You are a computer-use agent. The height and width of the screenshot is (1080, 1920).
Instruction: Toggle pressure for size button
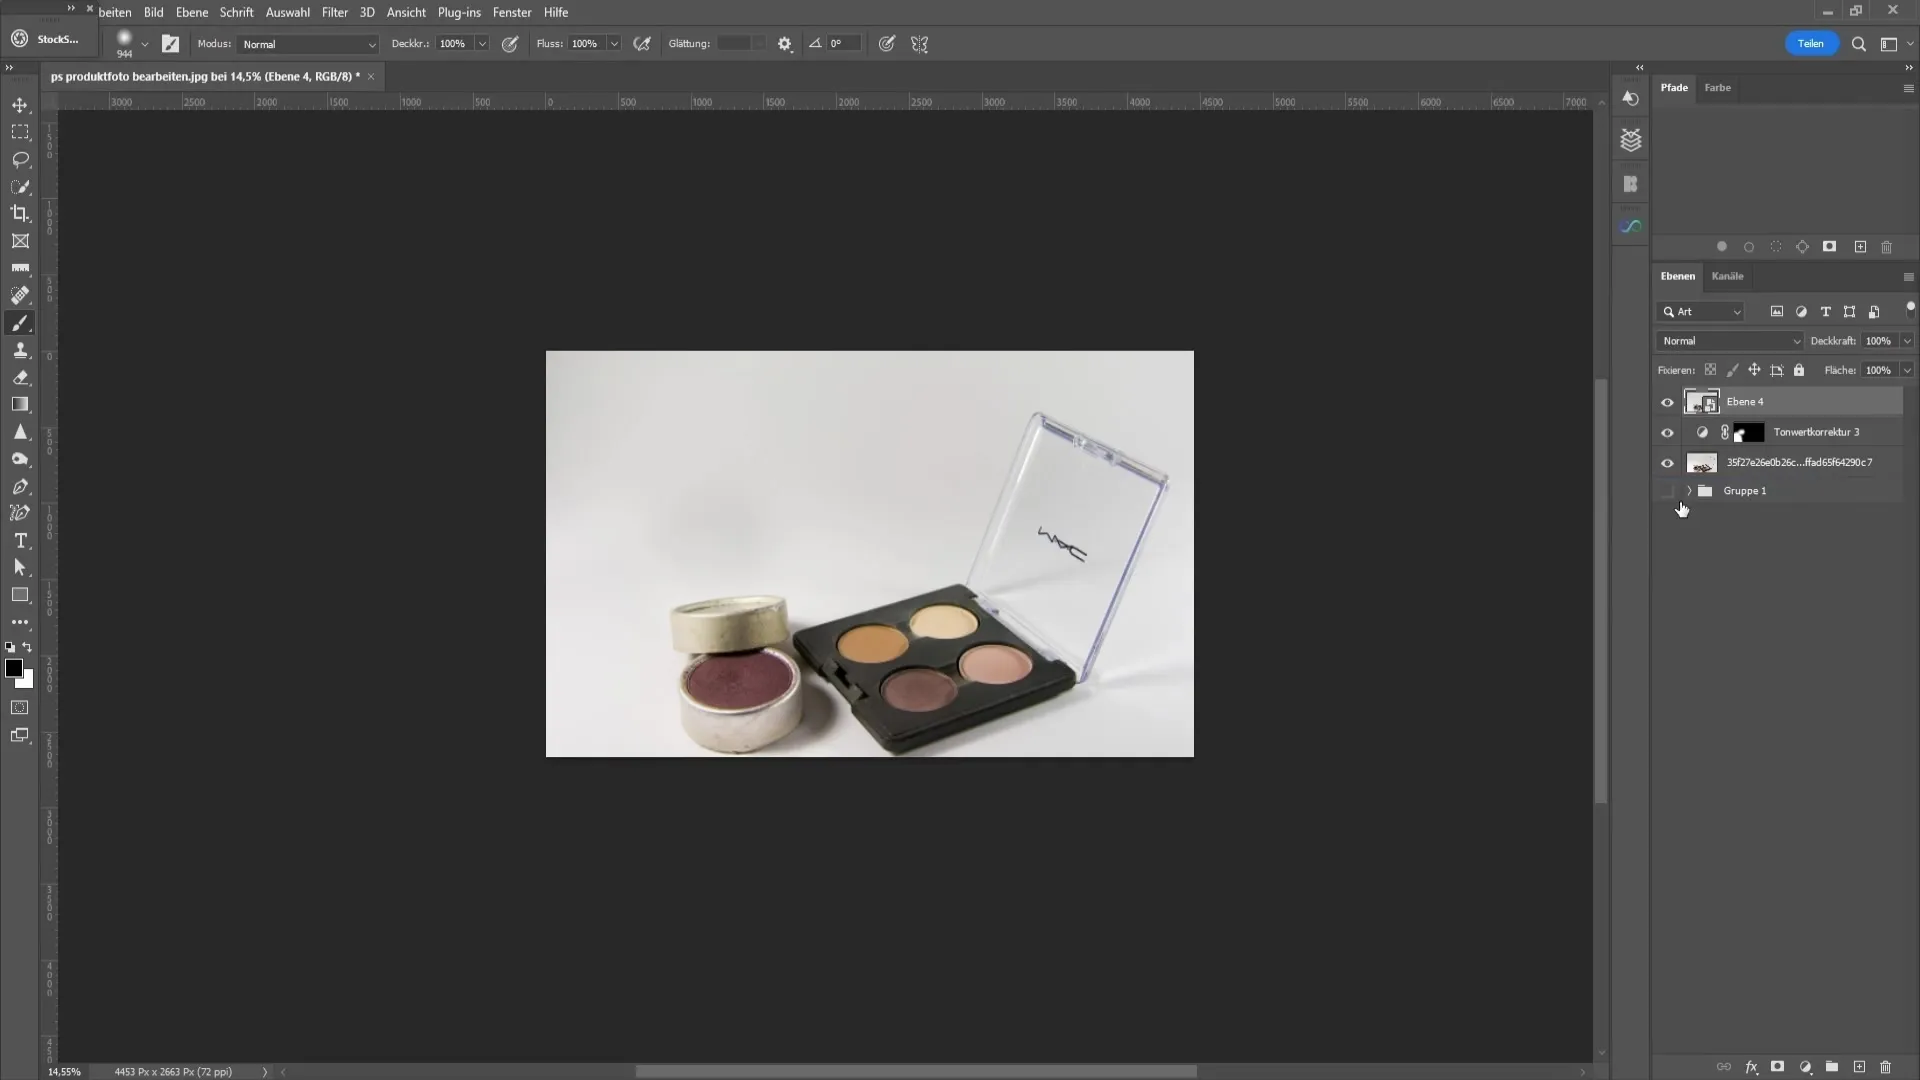click(x=886, y=44)
